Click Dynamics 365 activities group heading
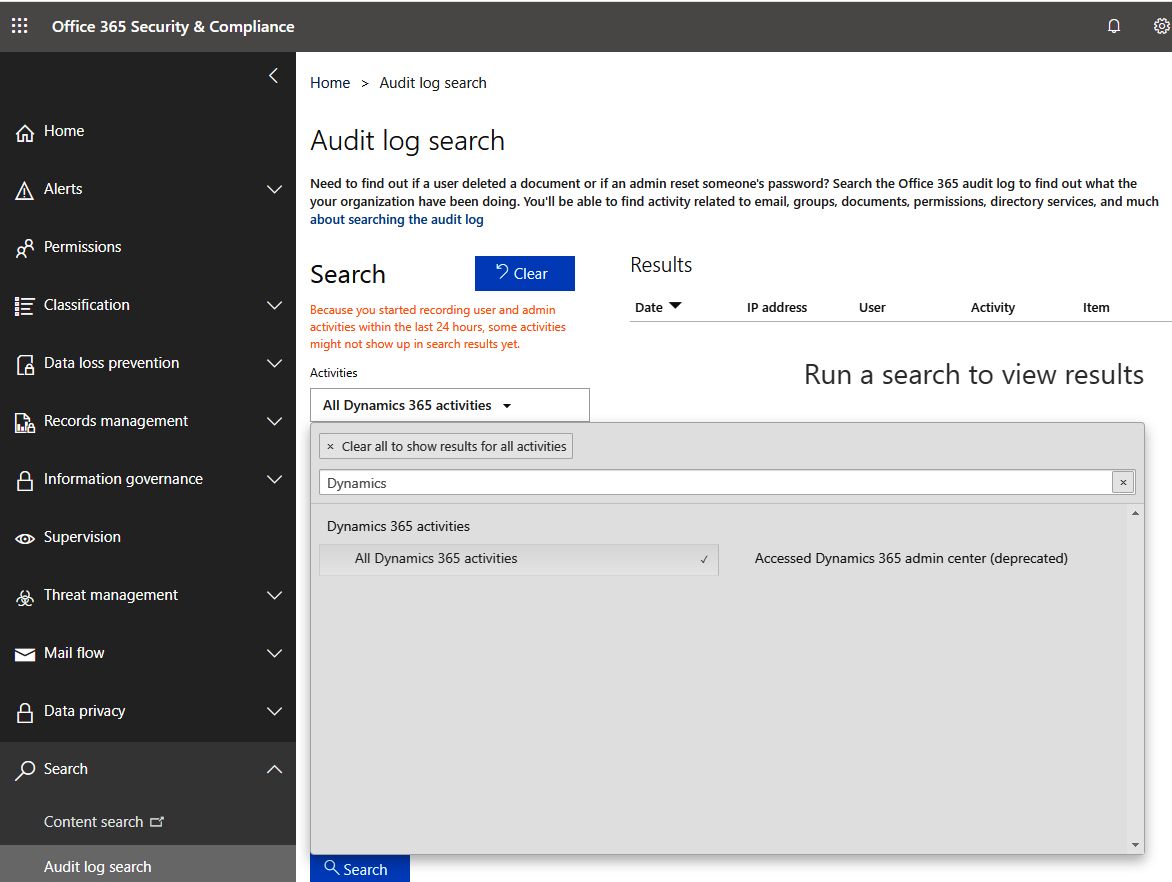 (398, 526)
